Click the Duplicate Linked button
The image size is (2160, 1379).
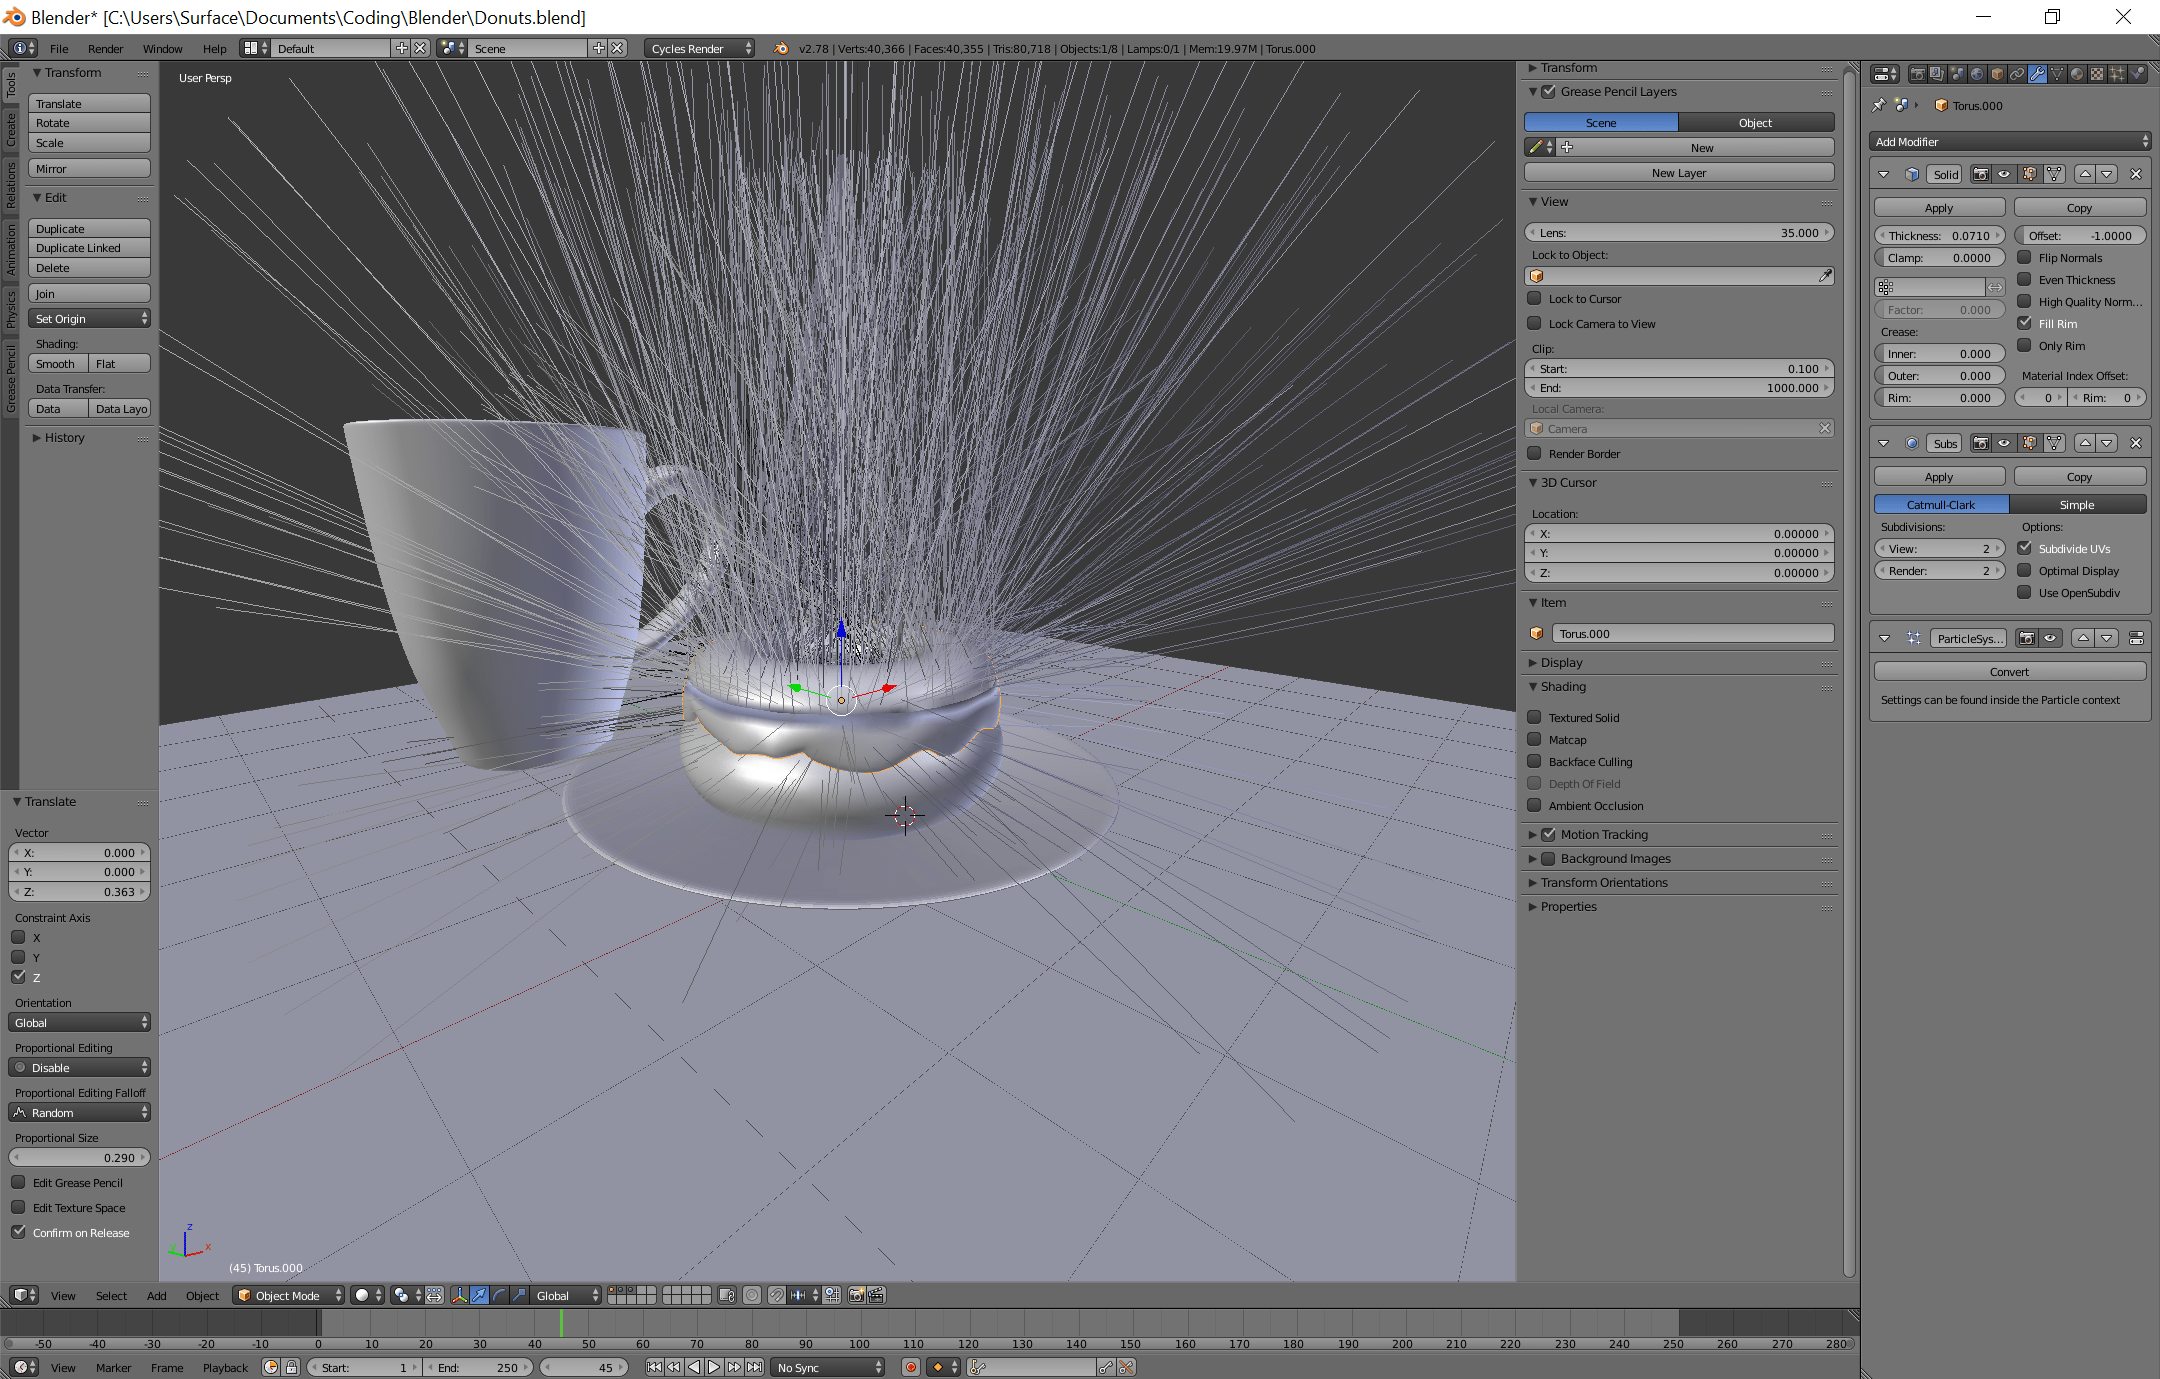click(89, 248)
